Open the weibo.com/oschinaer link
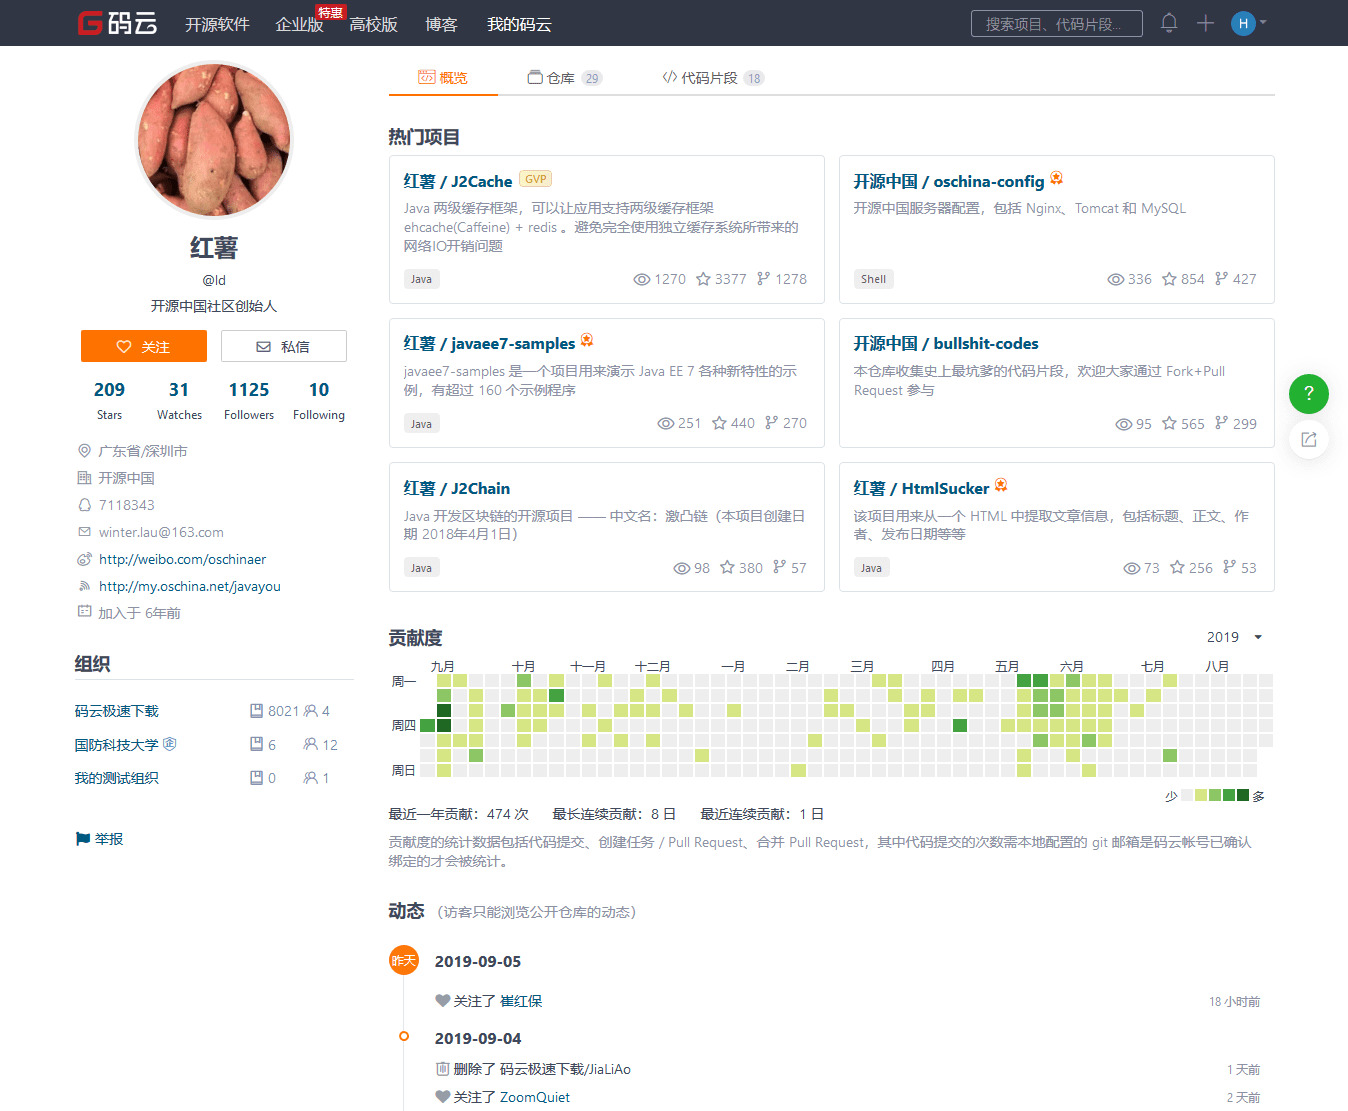Viewport: 1348px width, 1111px height. [182, 559]
